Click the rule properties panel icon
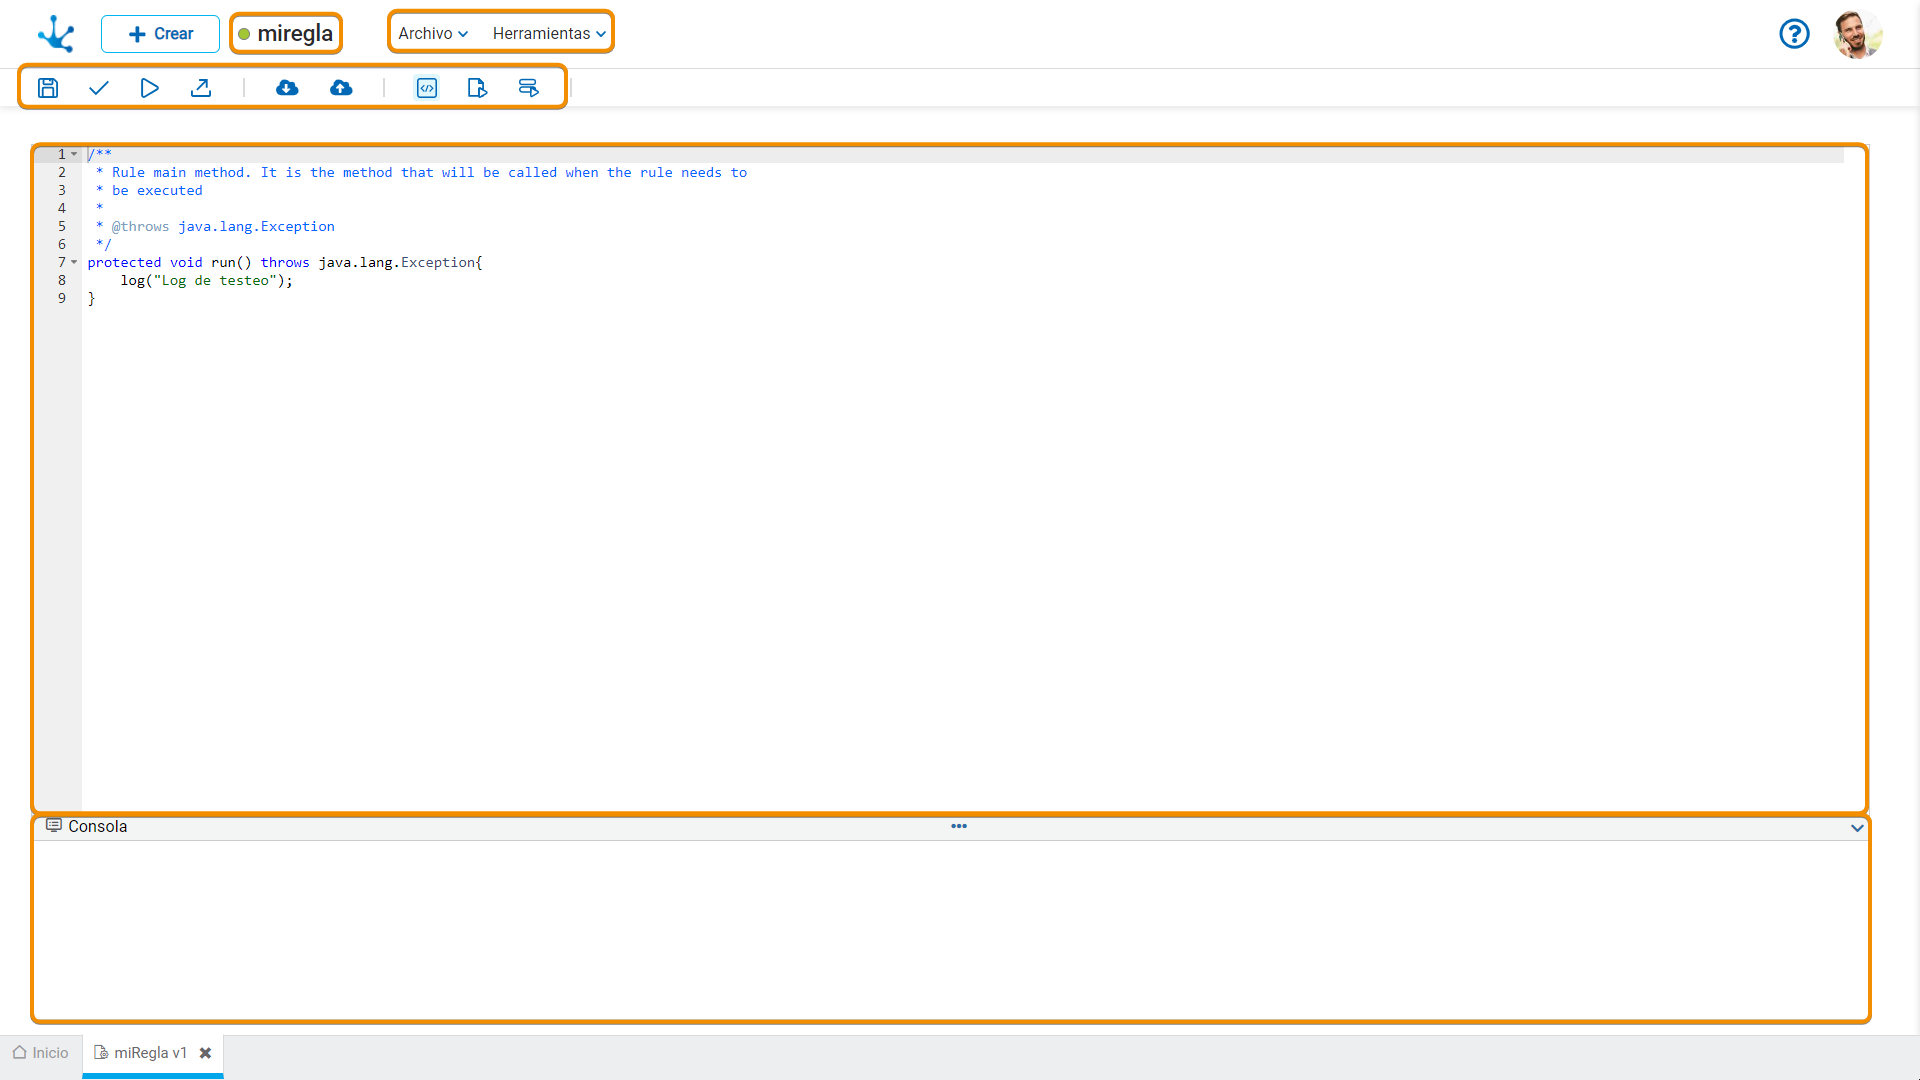The width and height of the screenshot is (1920, 1080). 477,87
